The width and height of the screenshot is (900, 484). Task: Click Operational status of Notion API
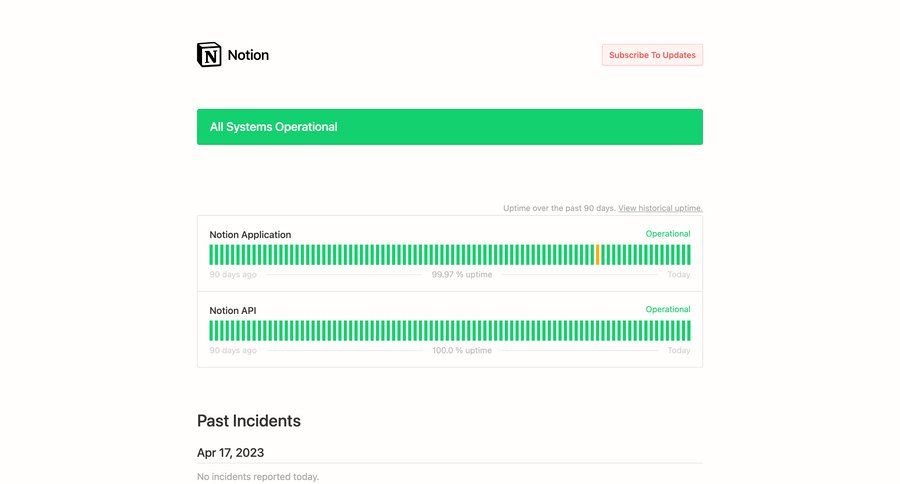point(668,309)
